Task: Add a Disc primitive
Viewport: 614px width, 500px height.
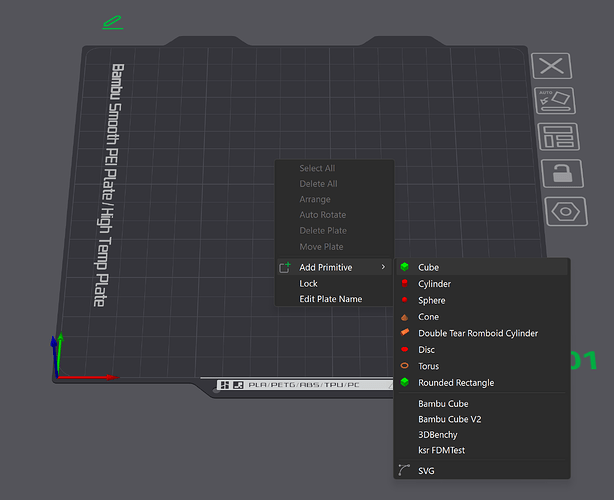Action: tap(482, 350)
